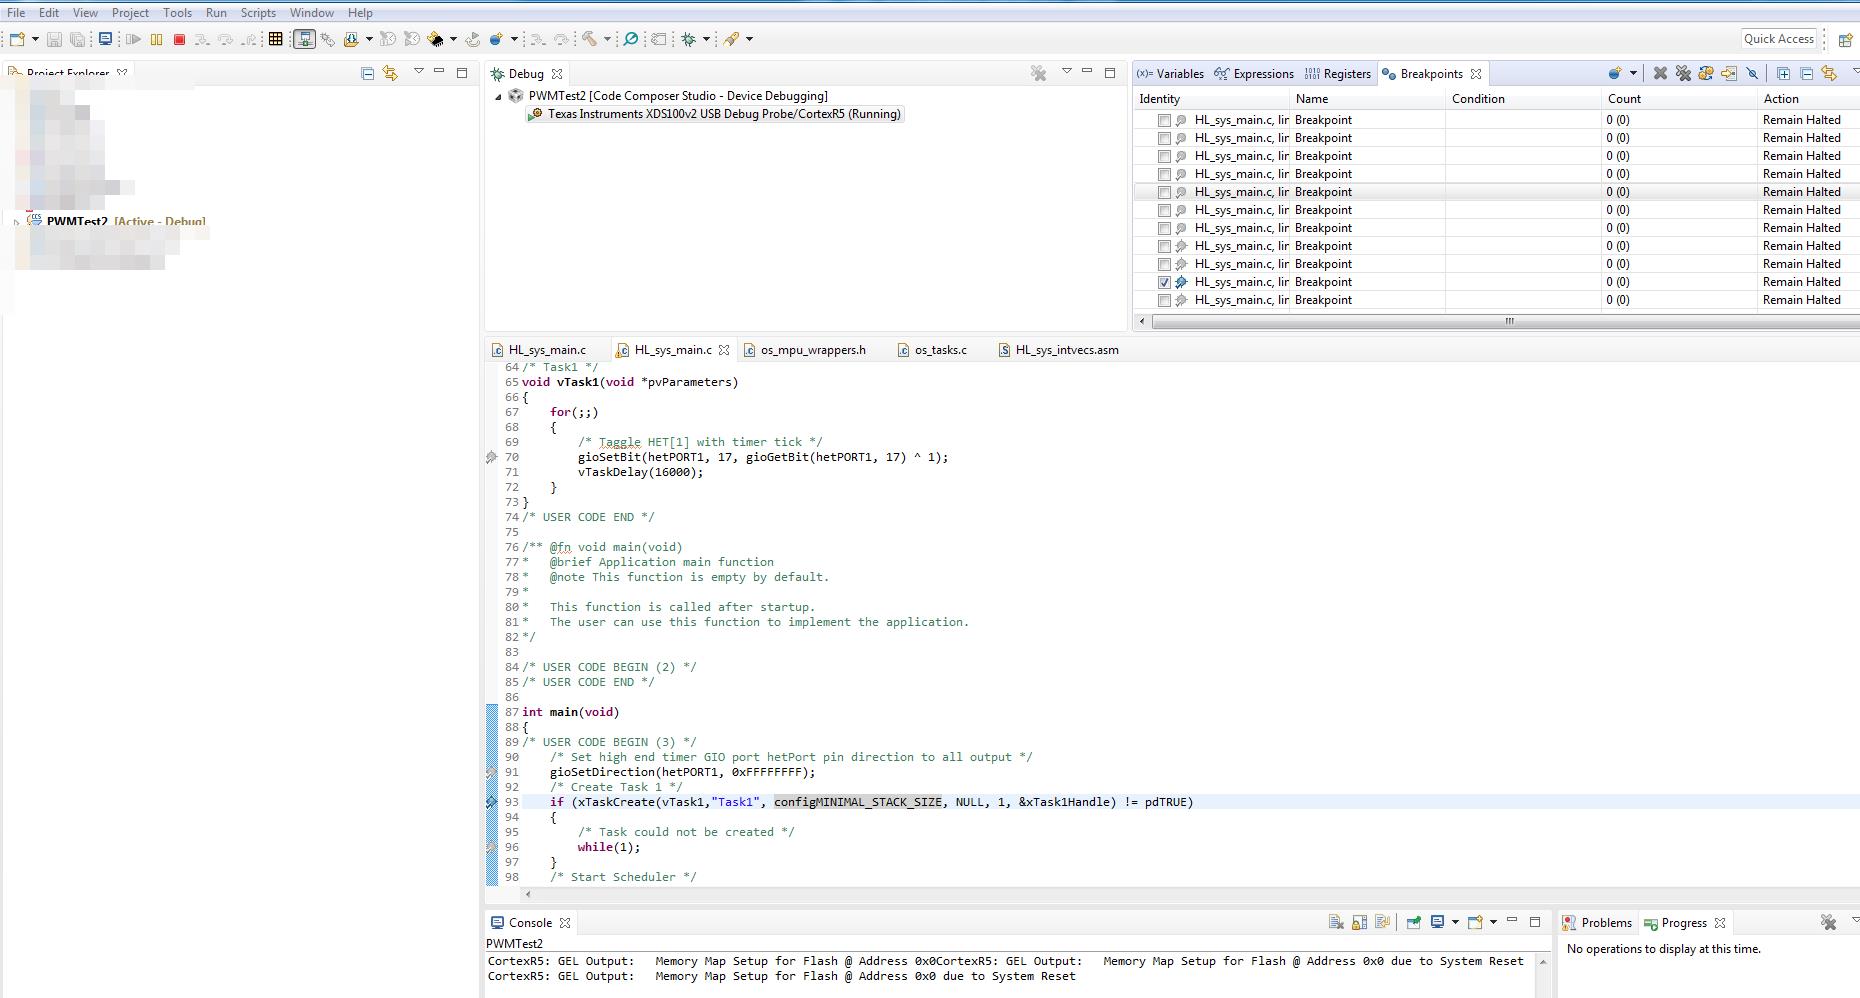
Task: Open the Scripts menu
Action: [258, 12]
